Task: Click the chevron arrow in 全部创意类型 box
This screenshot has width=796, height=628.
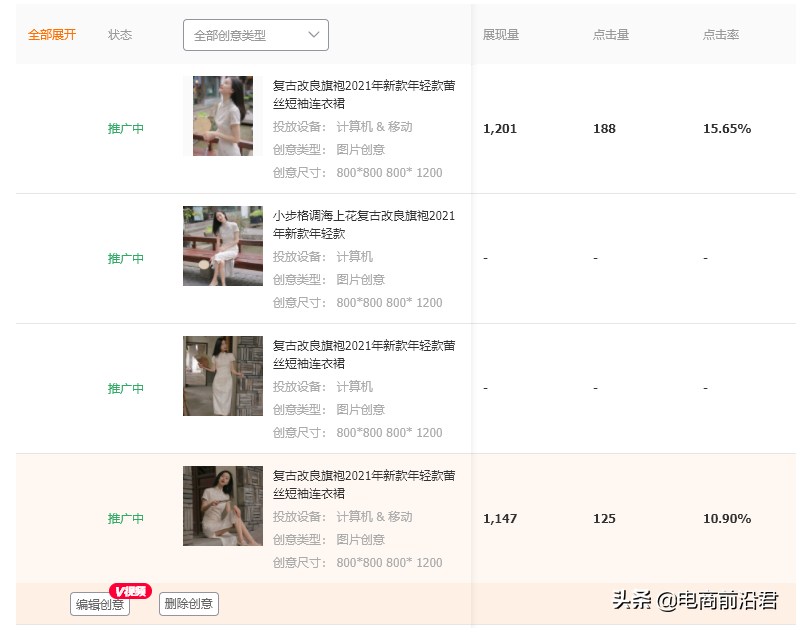Action: coord(314,35)
